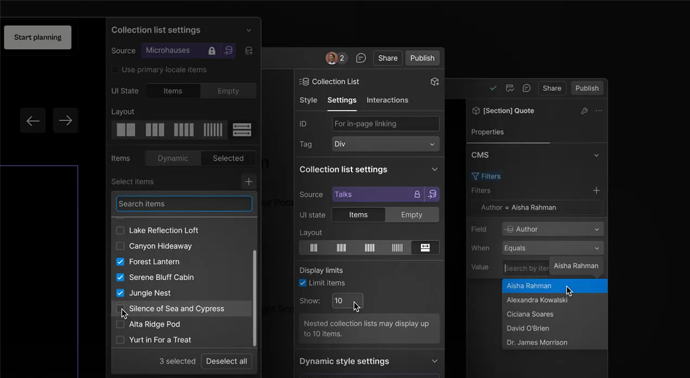Open comments icon left of avatar-window Share
The height and width of the screenshot is (378, 690).
361,58
